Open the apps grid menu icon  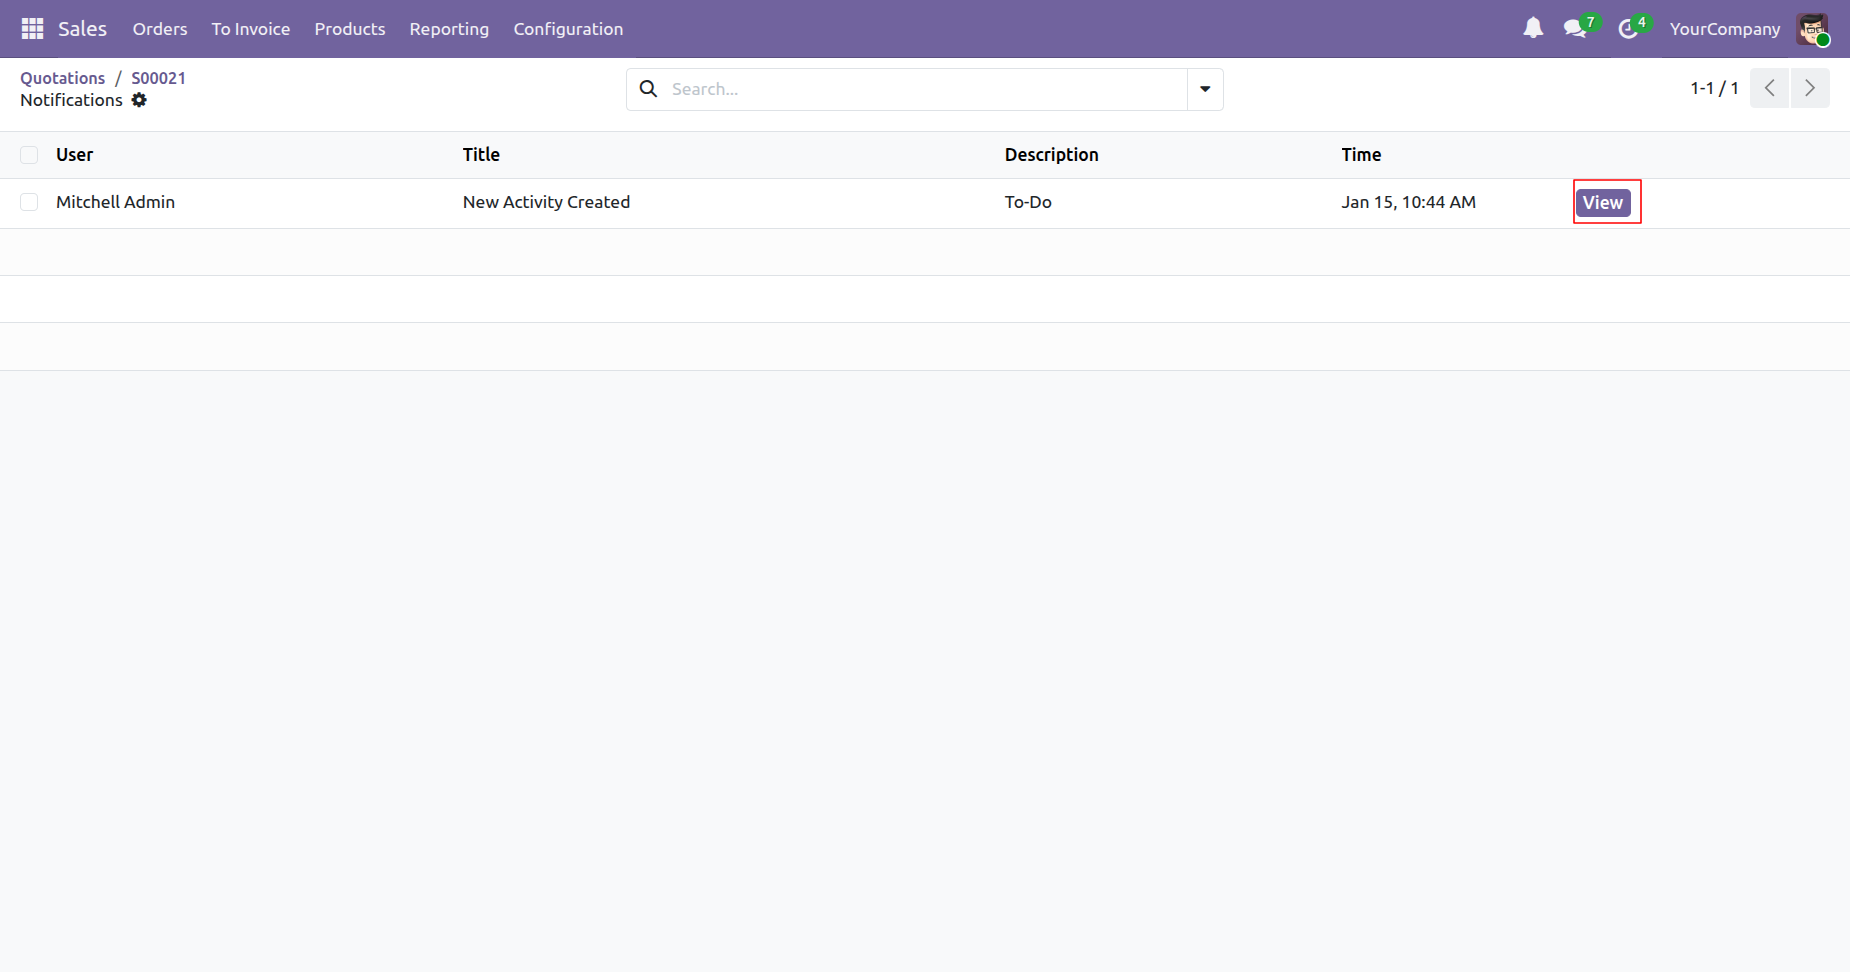(x=32, y=29)
